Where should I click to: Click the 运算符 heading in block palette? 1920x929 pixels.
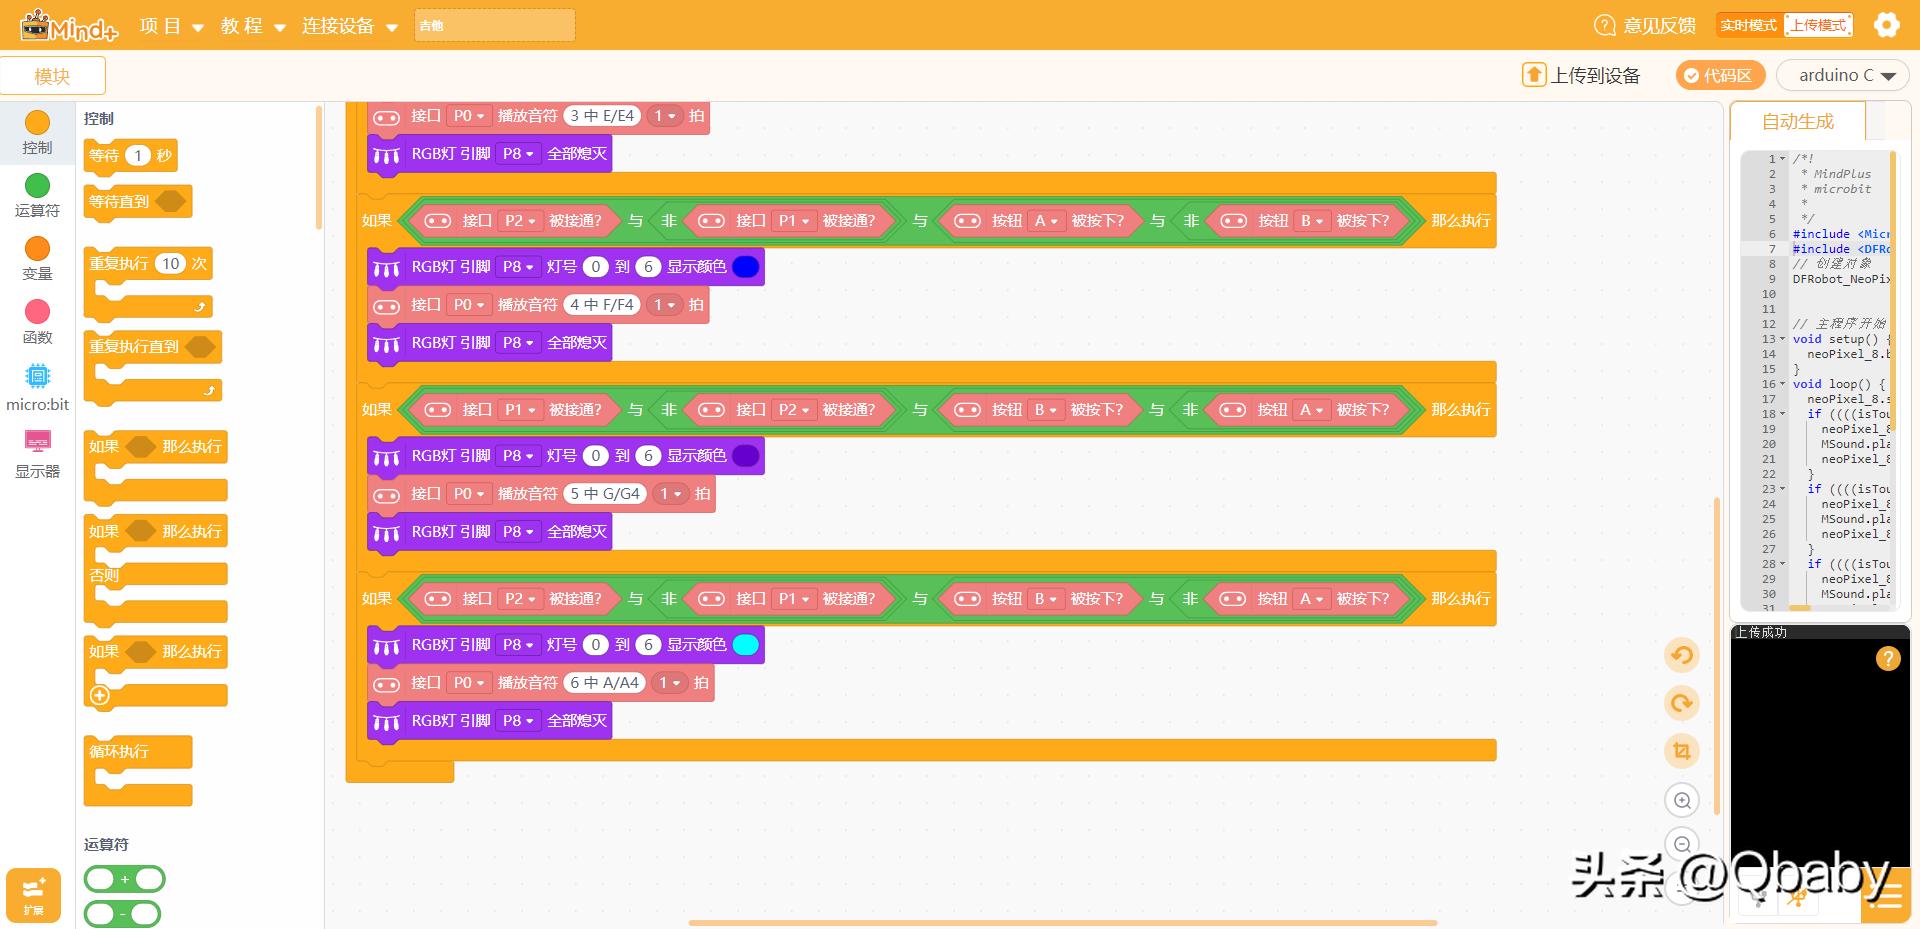point(106,844)
